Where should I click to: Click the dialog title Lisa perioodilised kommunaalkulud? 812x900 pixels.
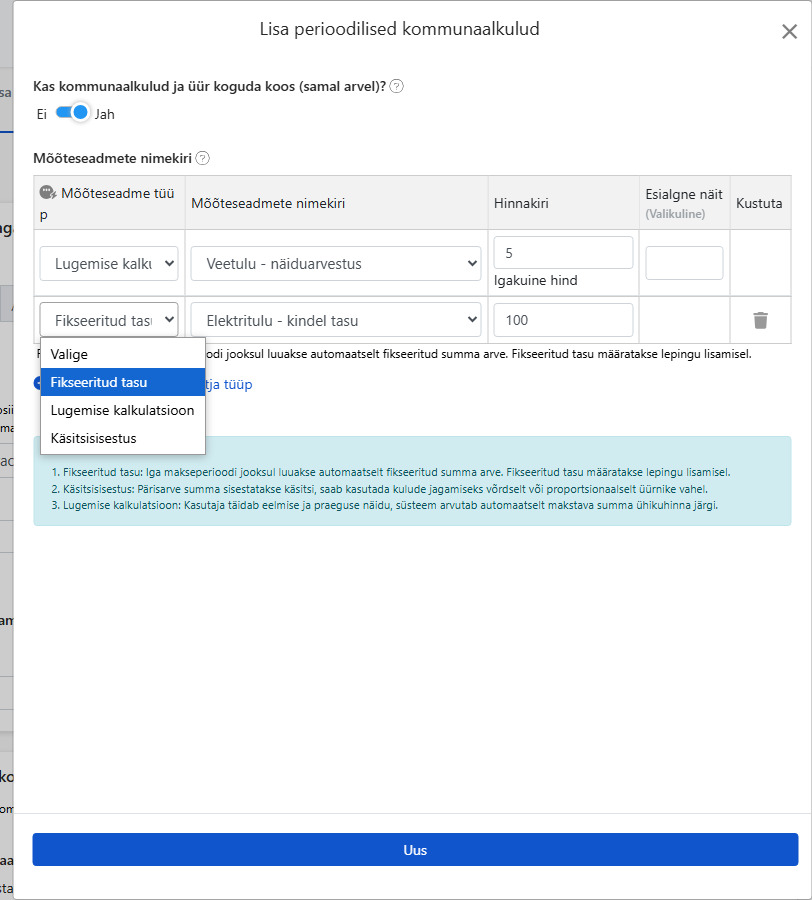coord(399,29)
